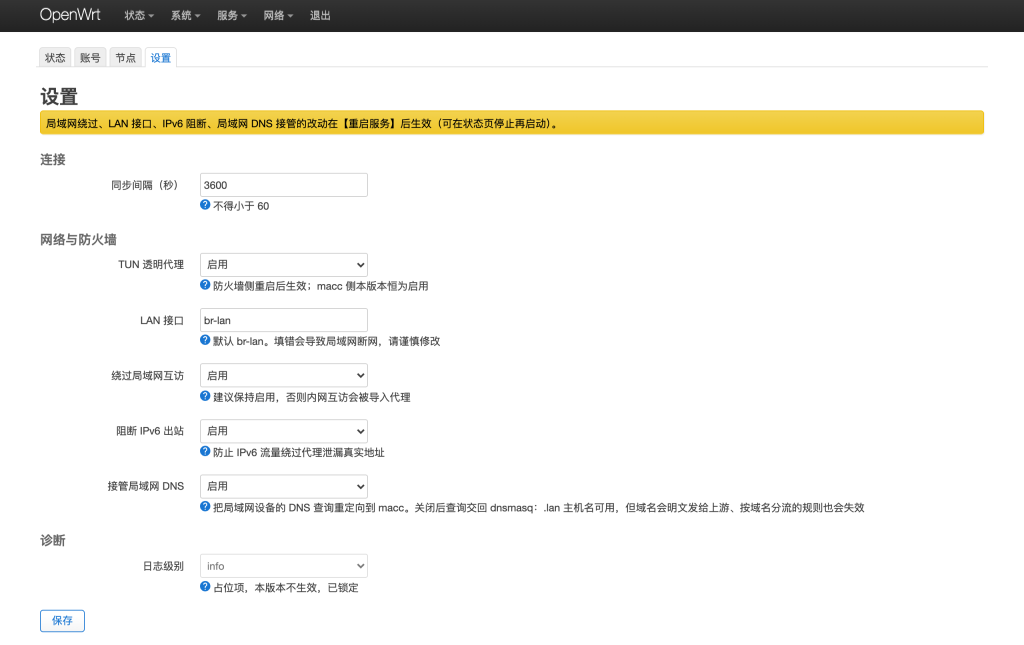Open the 服务 menu in navbar

pyautogui.click(x=232, y=16)
